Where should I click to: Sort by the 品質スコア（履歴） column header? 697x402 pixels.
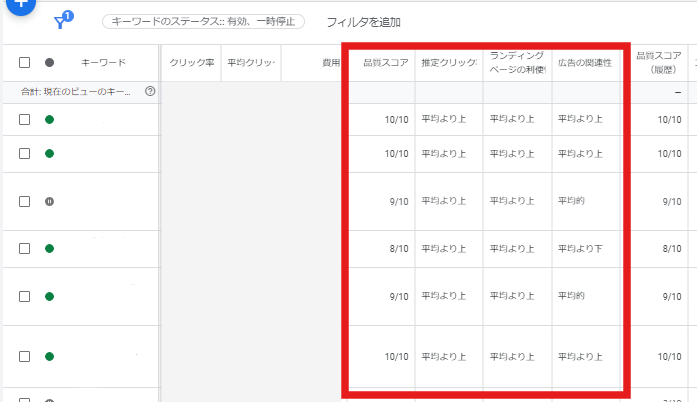(x=659, y=63)
